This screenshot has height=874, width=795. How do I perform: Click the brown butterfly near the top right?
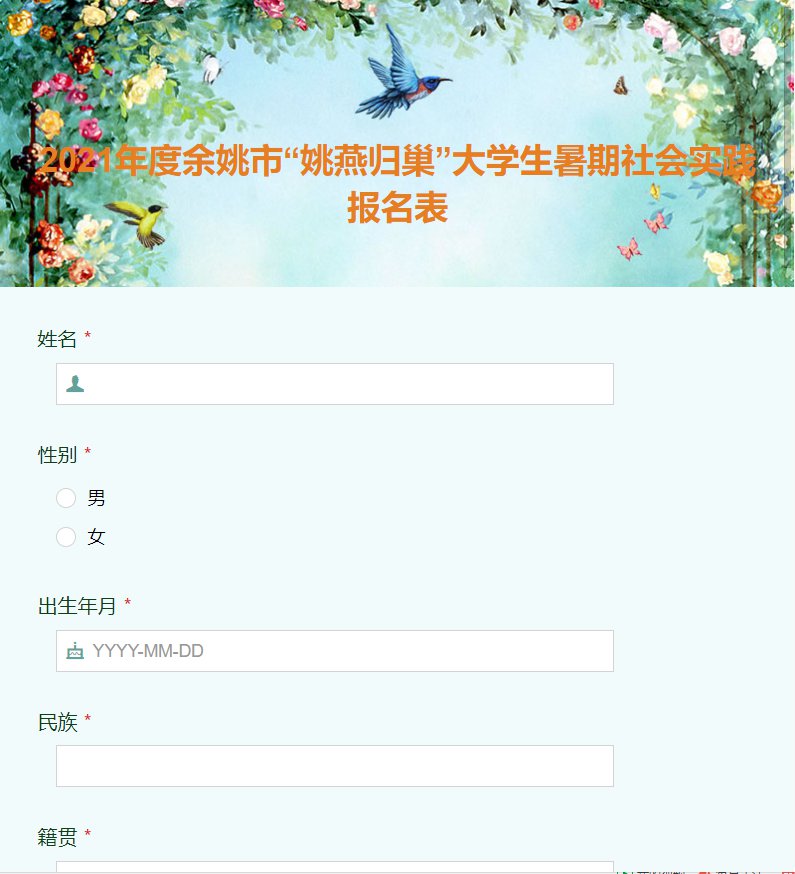click(621, 86)
